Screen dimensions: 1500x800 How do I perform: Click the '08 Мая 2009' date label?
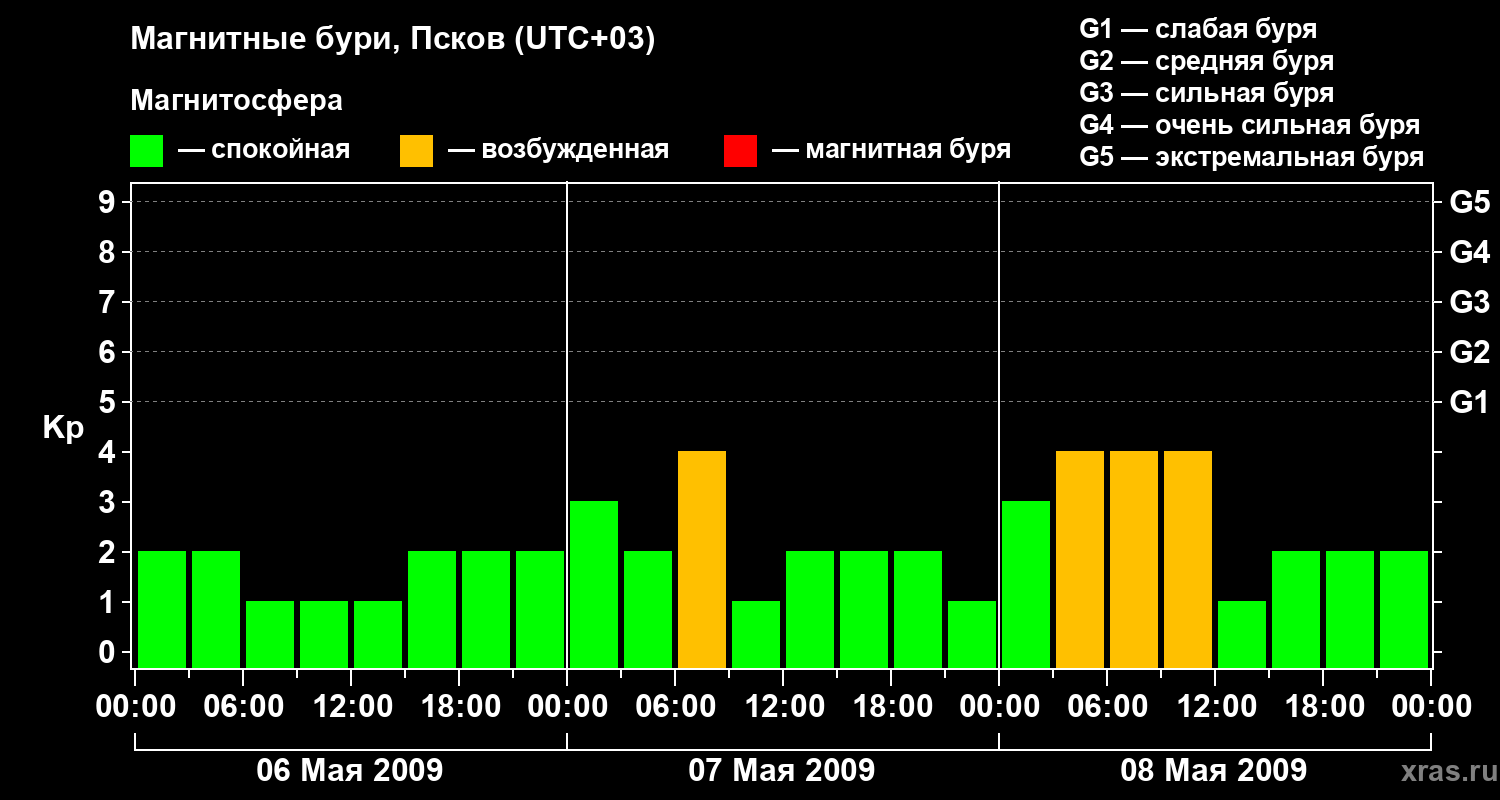(x=1214, y=770)
